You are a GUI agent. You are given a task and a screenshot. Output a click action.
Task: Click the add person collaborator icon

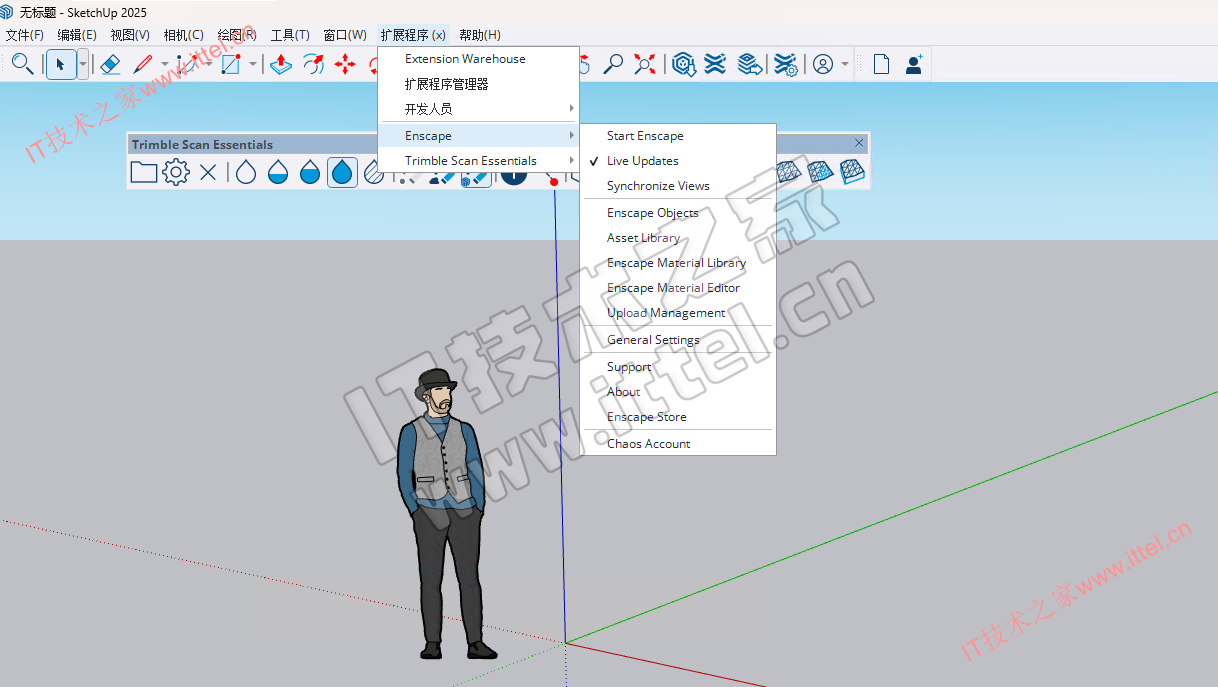pyautogui.click(x=914, y=65)
